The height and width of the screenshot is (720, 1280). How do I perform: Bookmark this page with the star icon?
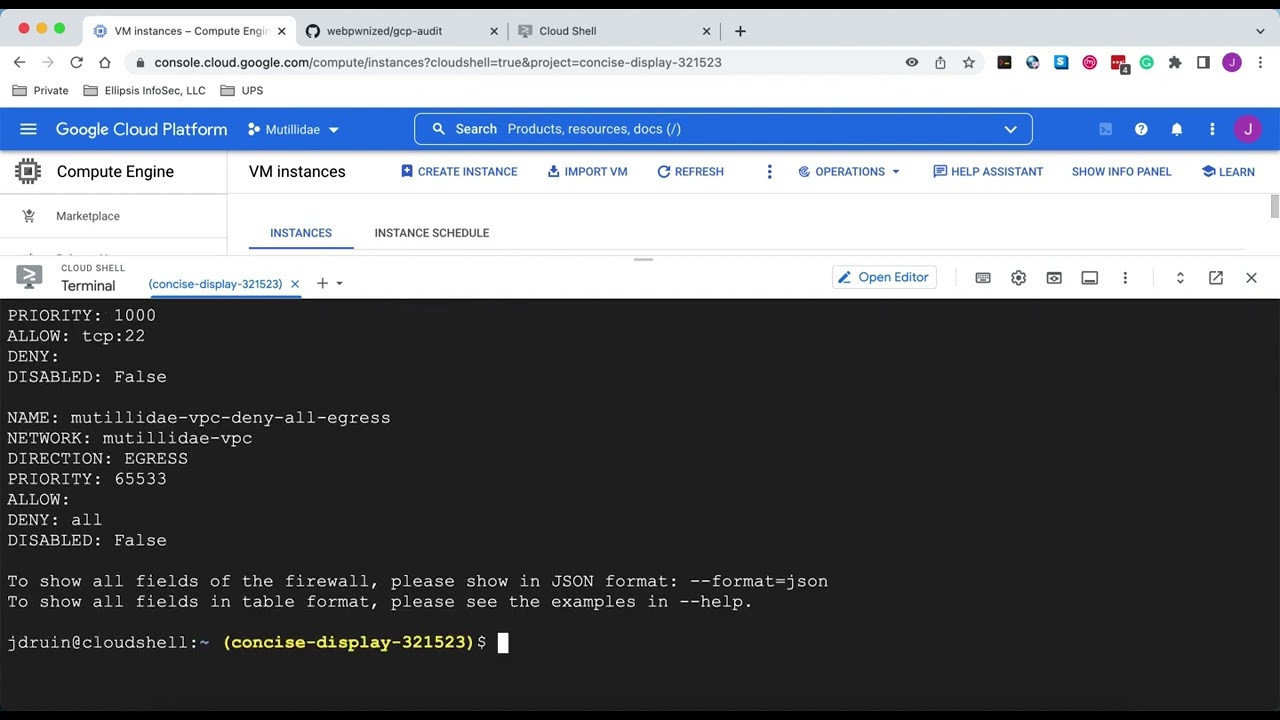click(x=969, y=62)
